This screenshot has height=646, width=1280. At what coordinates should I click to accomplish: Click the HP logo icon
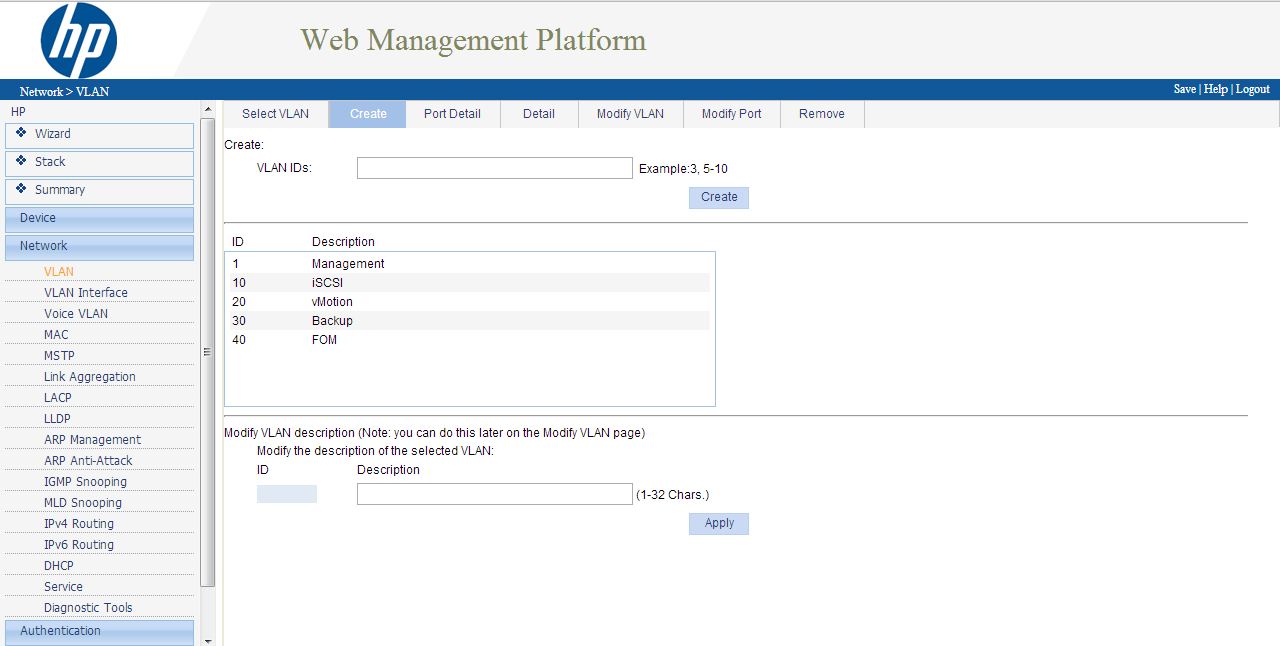tap(79, 40)
